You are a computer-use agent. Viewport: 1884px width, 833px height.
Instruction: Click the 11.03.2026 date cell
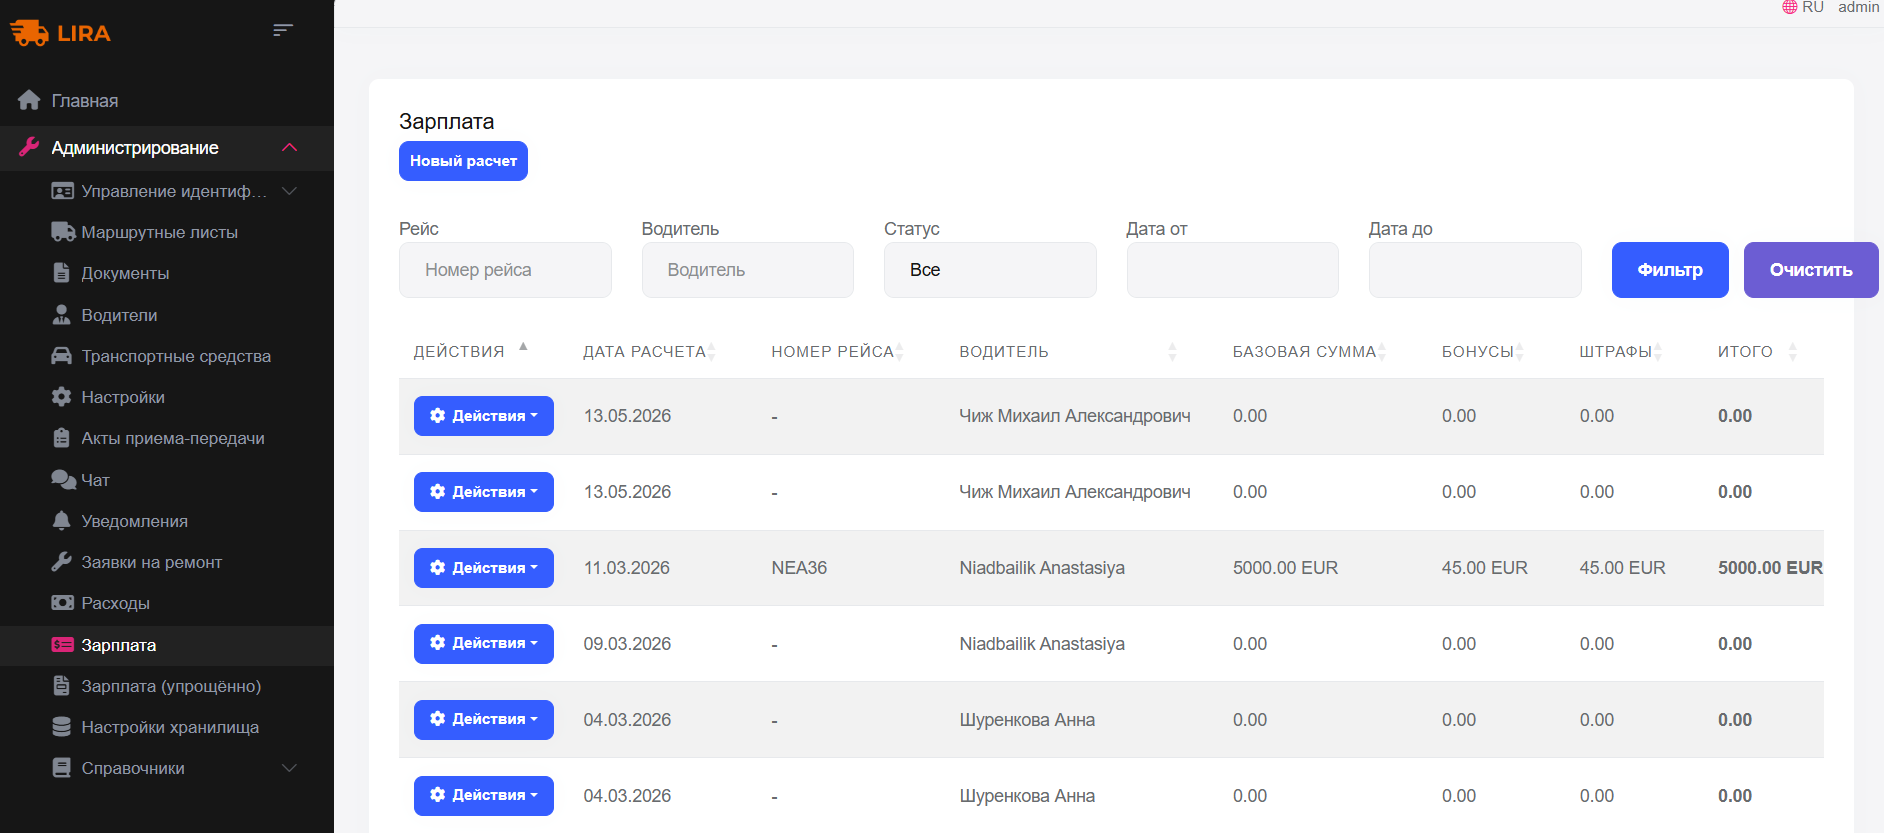(x=627, y=568)
